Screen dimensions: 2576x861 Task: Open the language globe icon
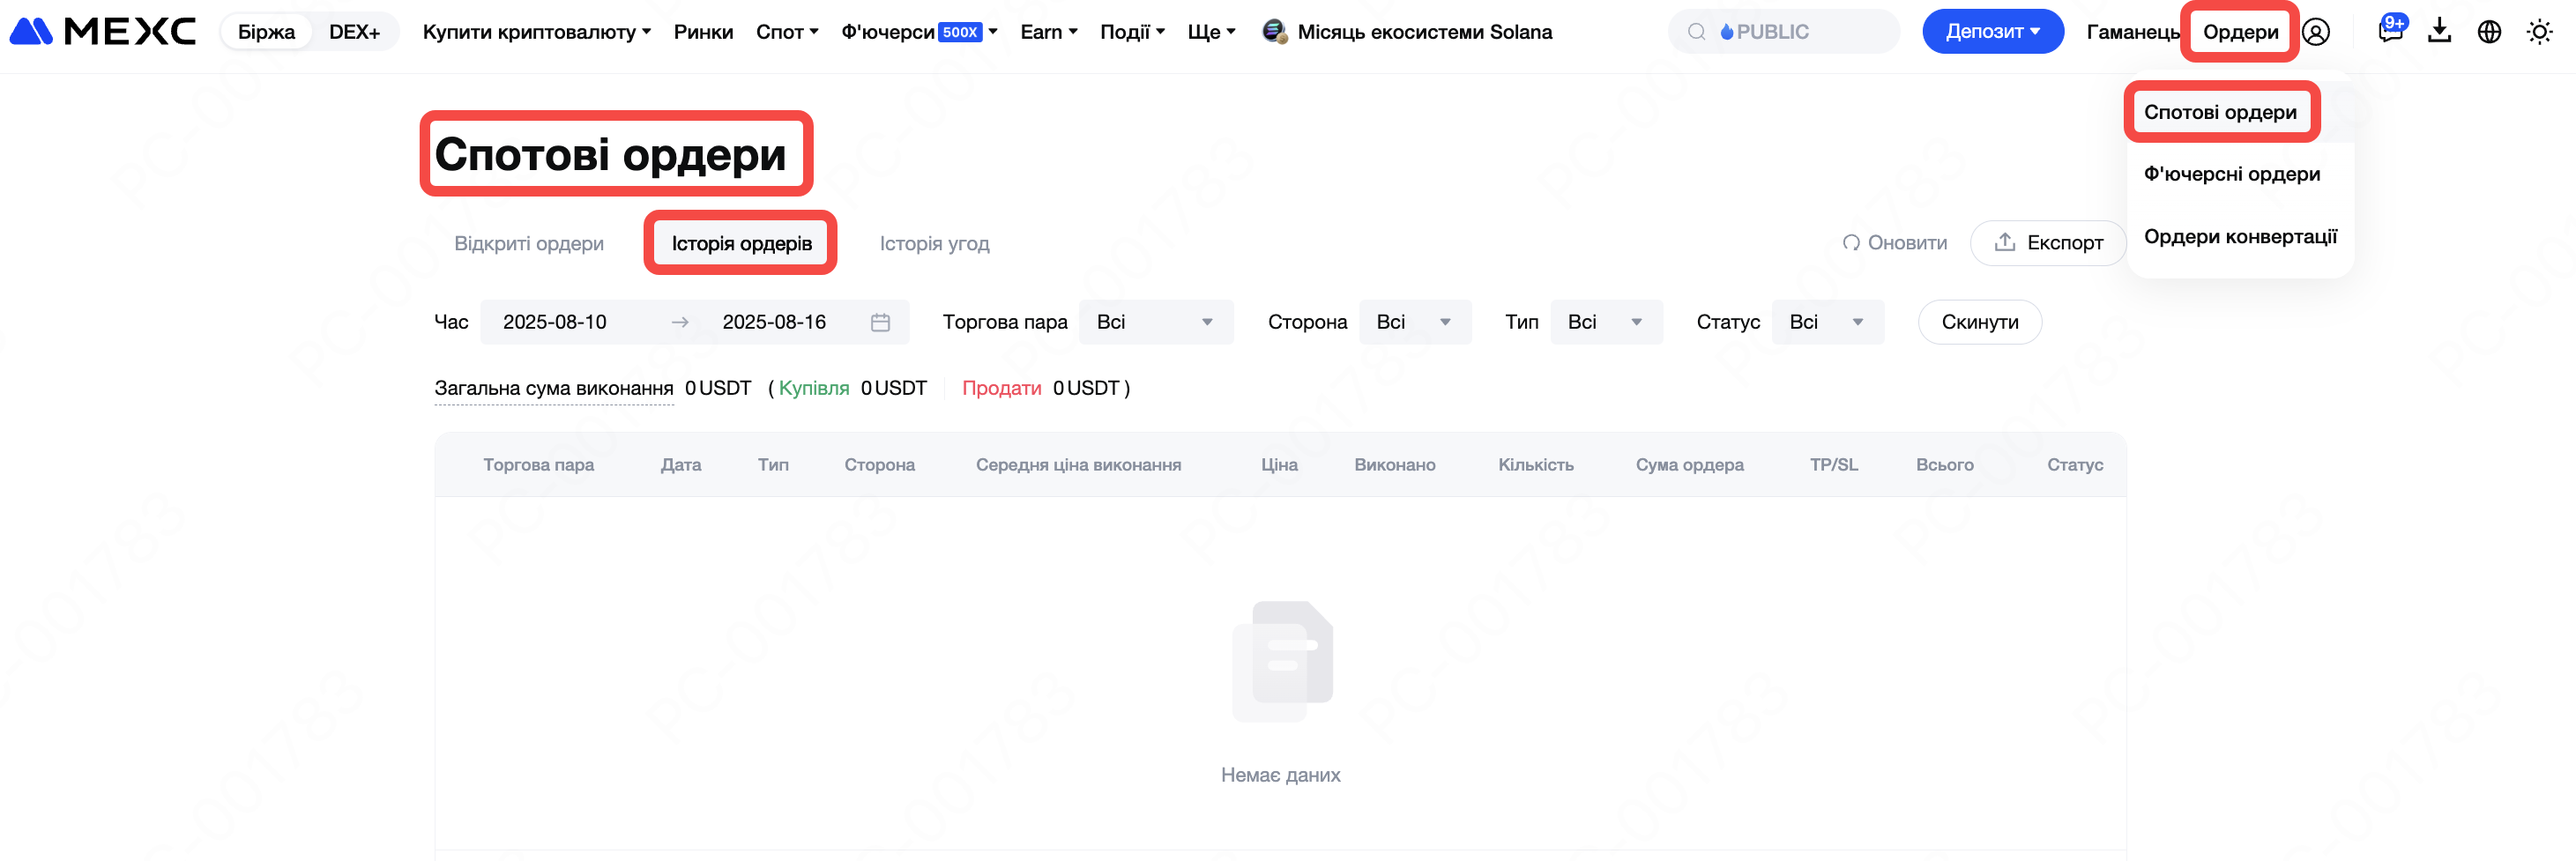pyautogui.click(x=2489, y=32)
